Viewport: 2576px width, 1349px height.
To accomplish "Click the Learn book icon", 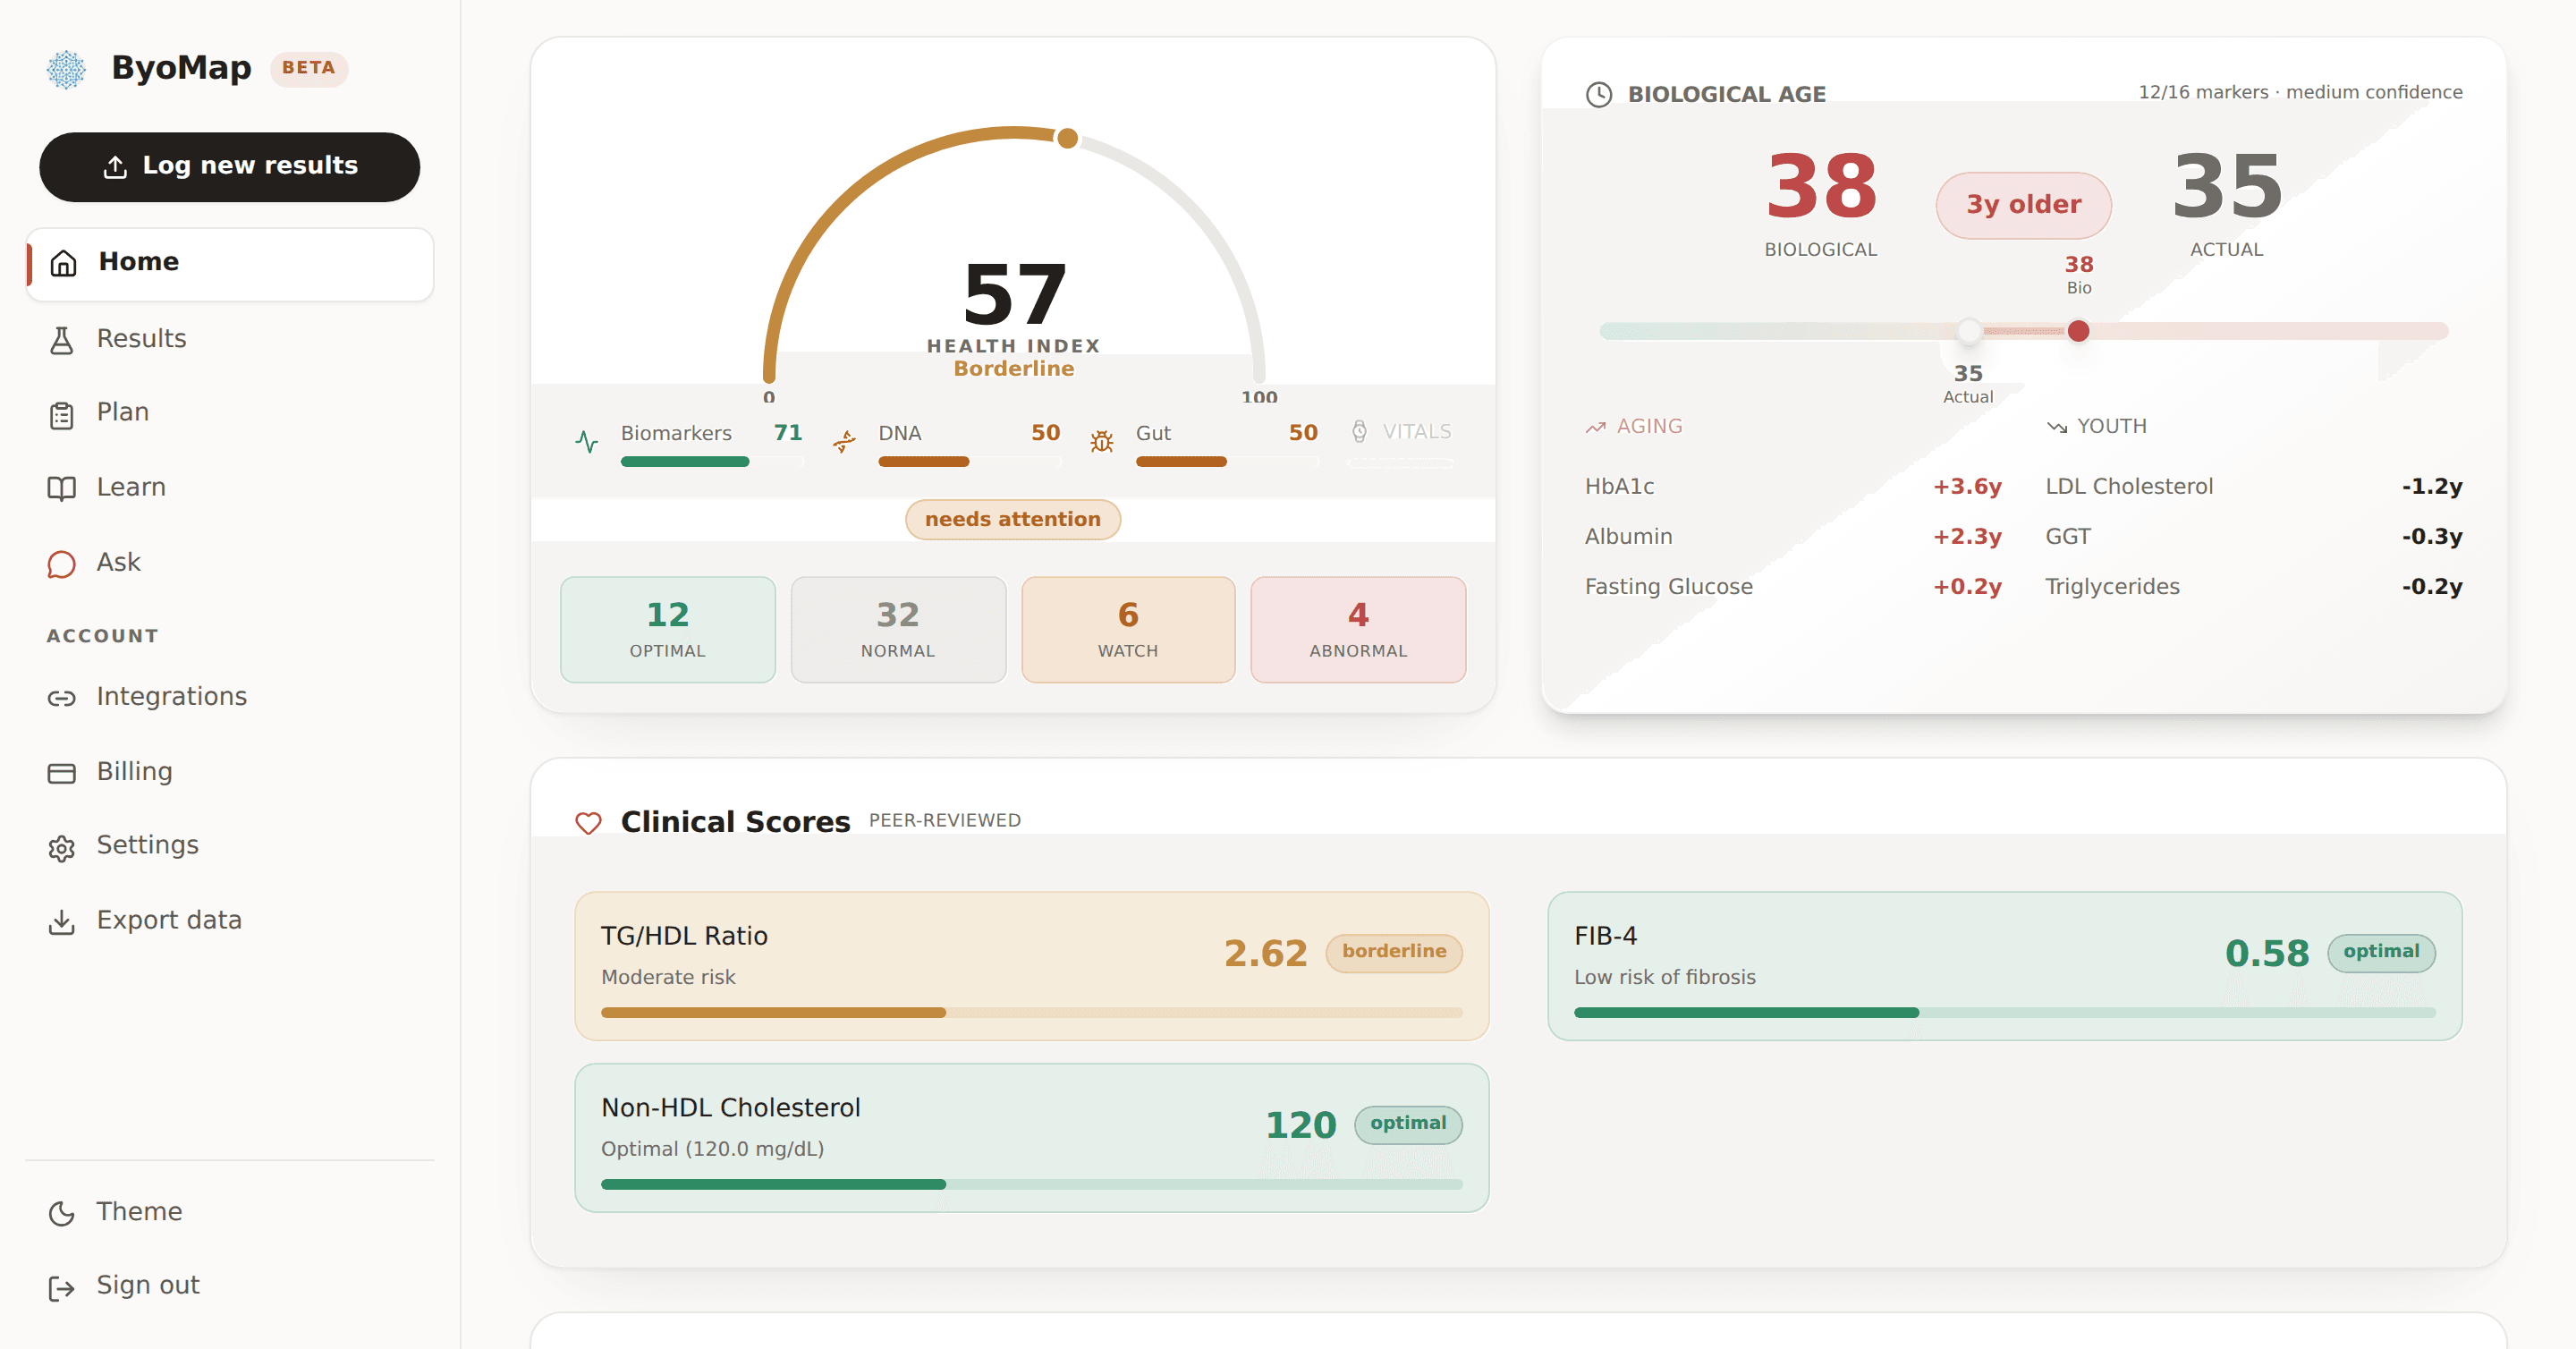I will tap(62, 488).
